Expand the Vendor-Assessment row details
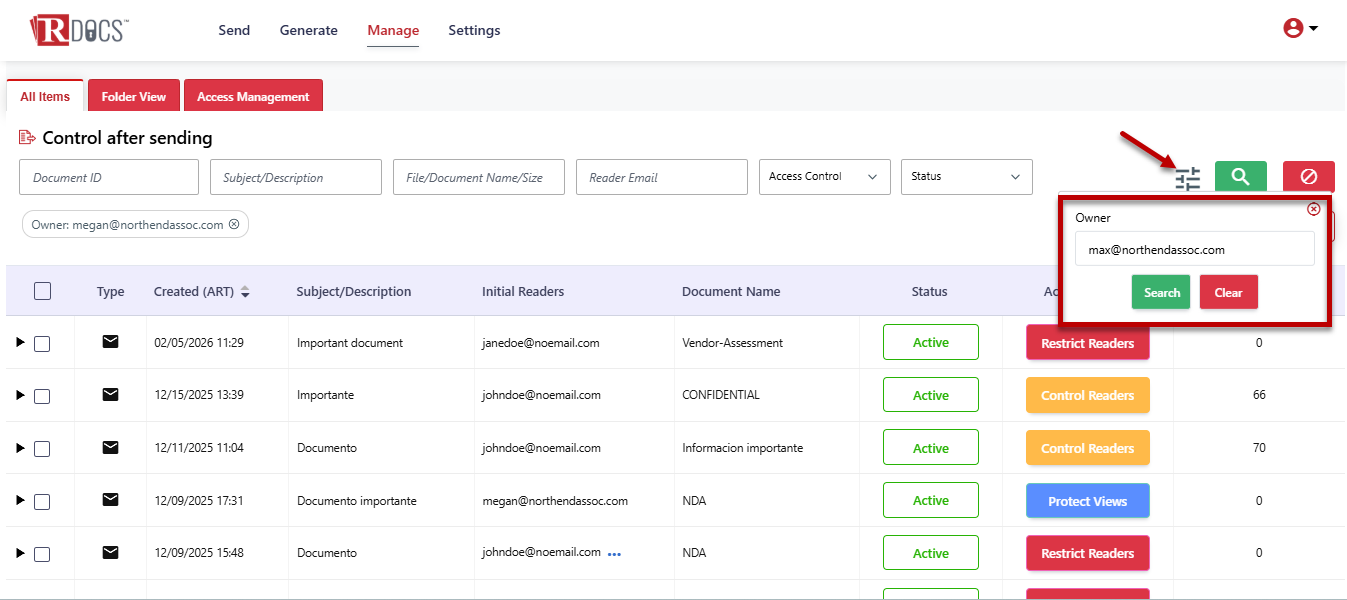 click(x=19, y=343)
